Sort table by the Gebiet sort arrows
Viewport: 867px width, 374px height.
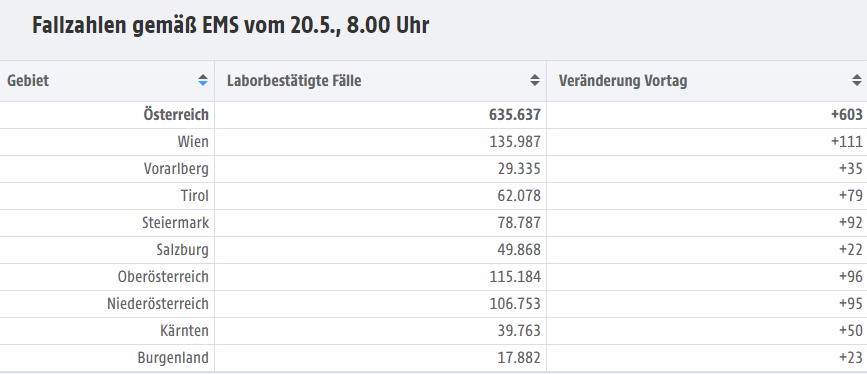(x=203, y=81)
